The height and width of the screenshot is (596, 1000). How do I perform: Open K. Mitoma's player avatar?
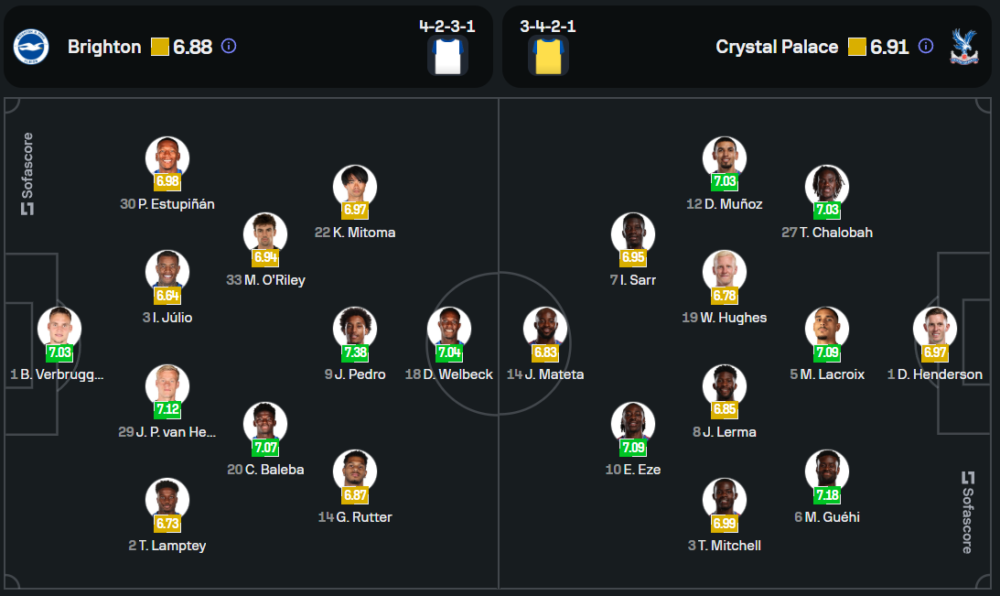(355, 186)
